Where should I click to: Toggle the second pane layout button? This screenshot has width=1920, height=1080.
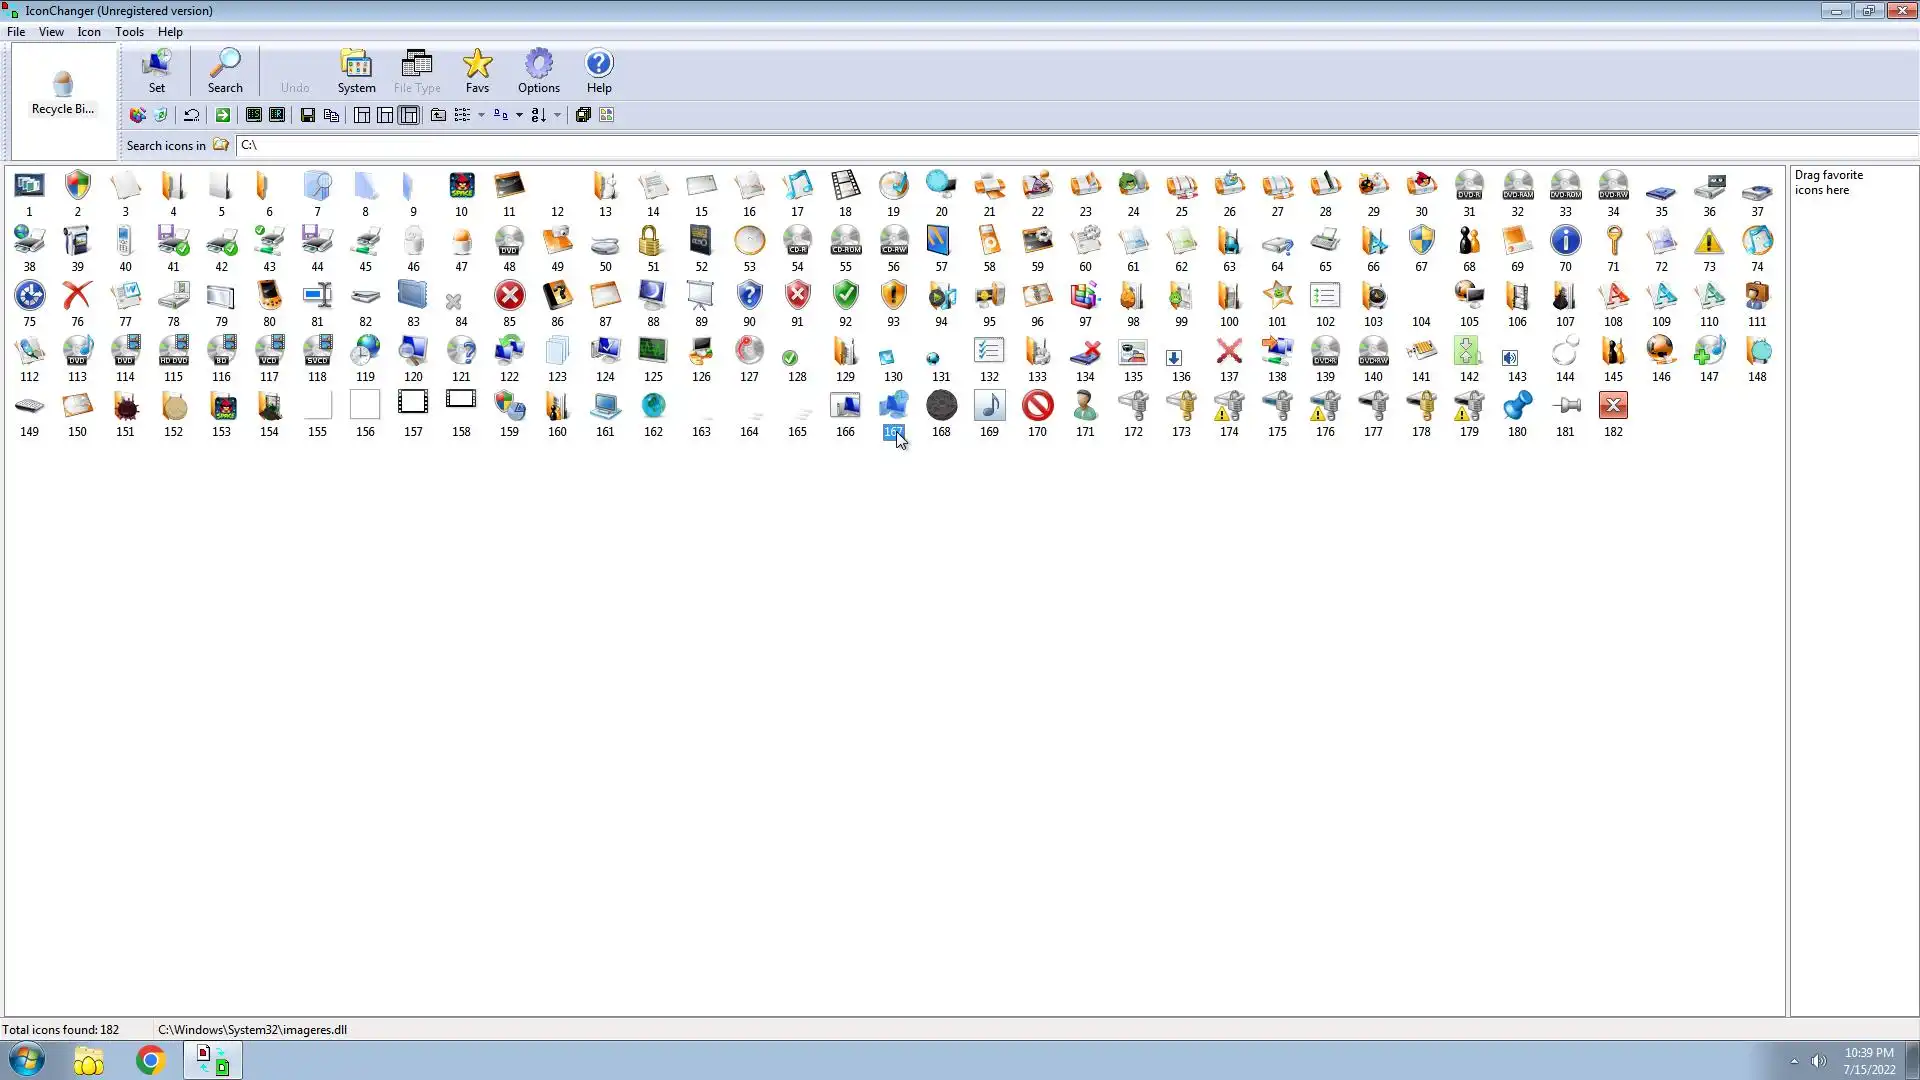(x=385, y=115)
